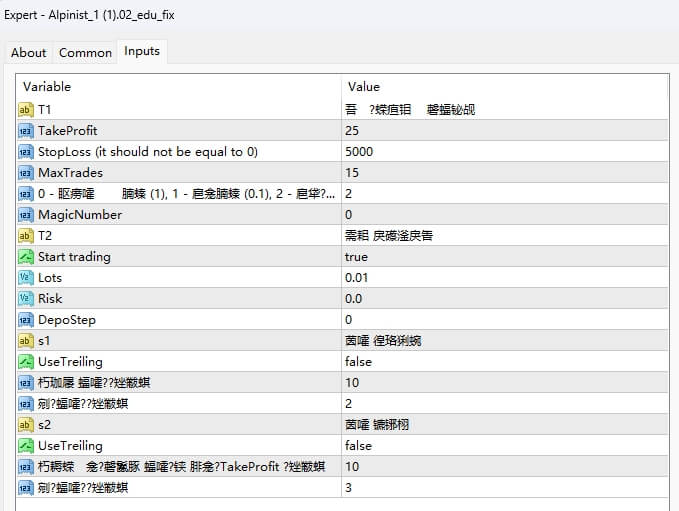Select the value 2 in the row above s2
The height and width of the screenshot is (511, 679).
pos(349,404)
